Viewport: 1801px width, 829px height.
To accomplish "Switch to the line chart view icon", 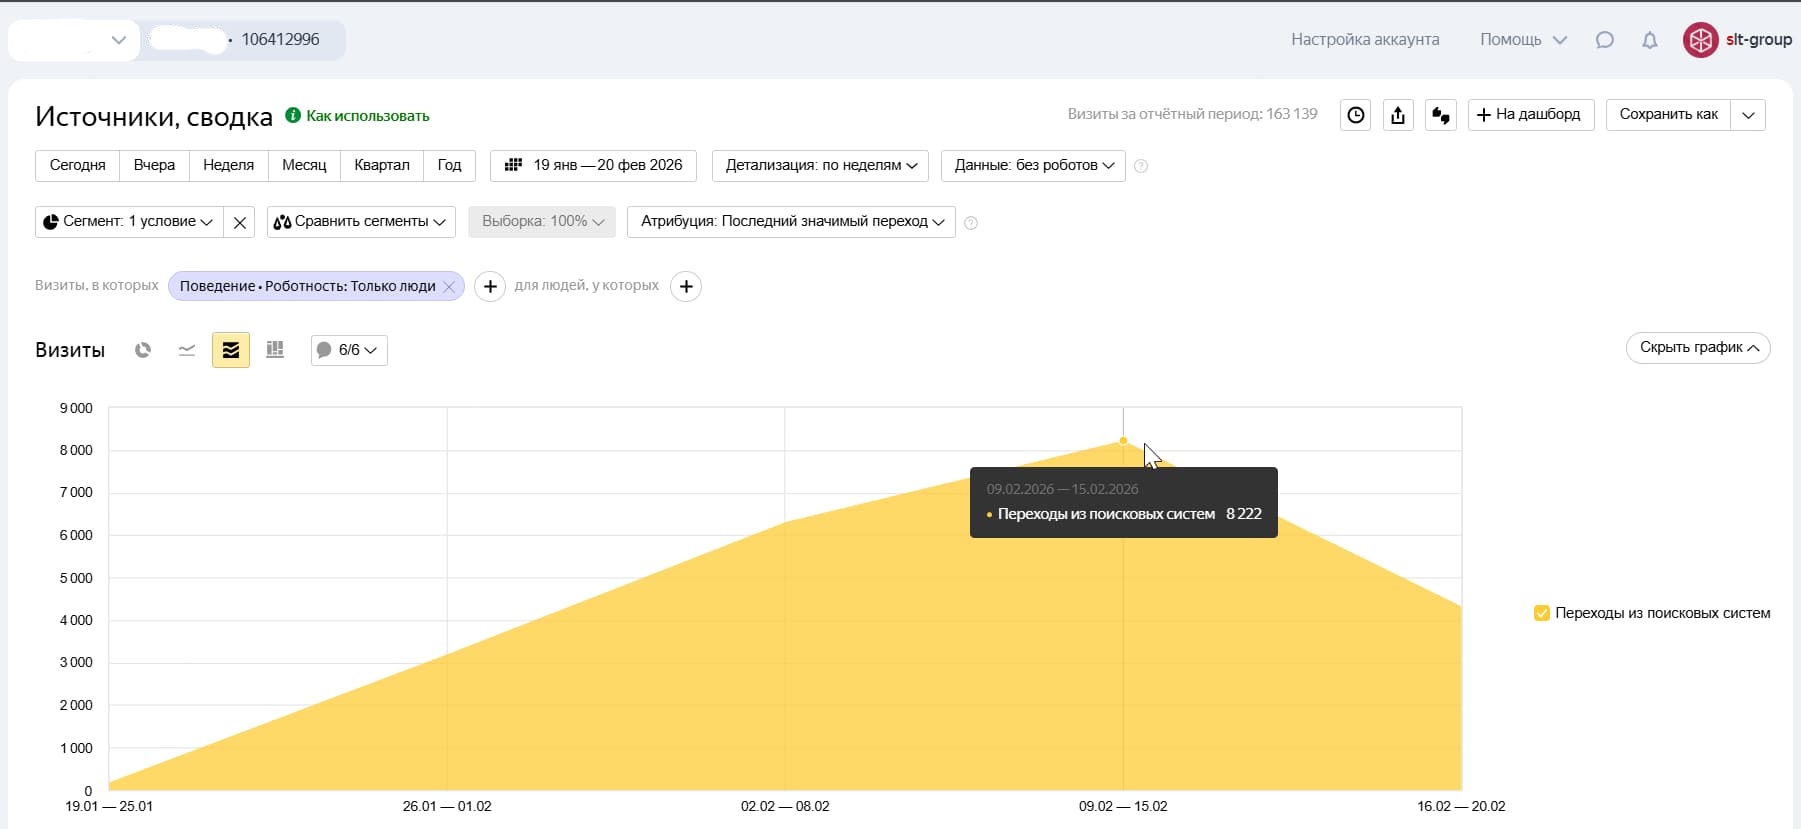I will [x=187, y=350].
